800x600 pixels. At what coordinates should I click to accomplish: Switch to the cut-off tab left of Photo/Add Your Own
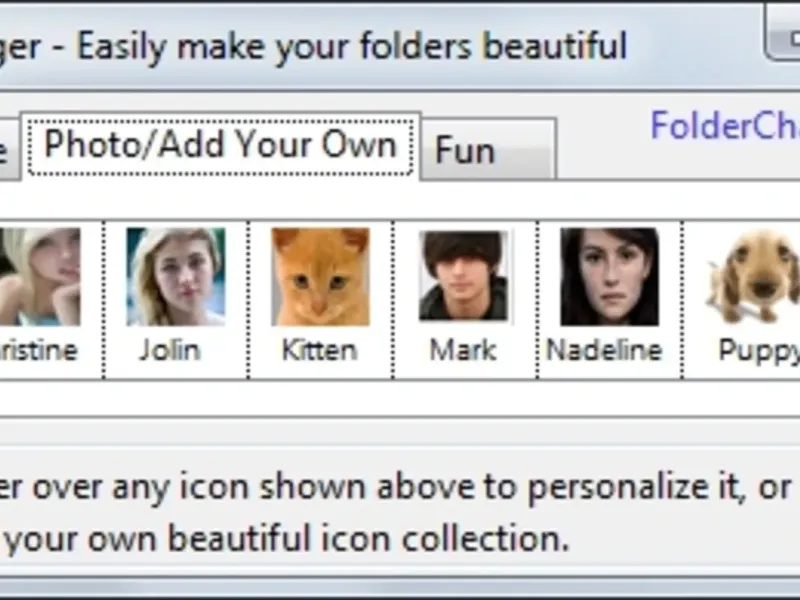(x=8, y=152)
